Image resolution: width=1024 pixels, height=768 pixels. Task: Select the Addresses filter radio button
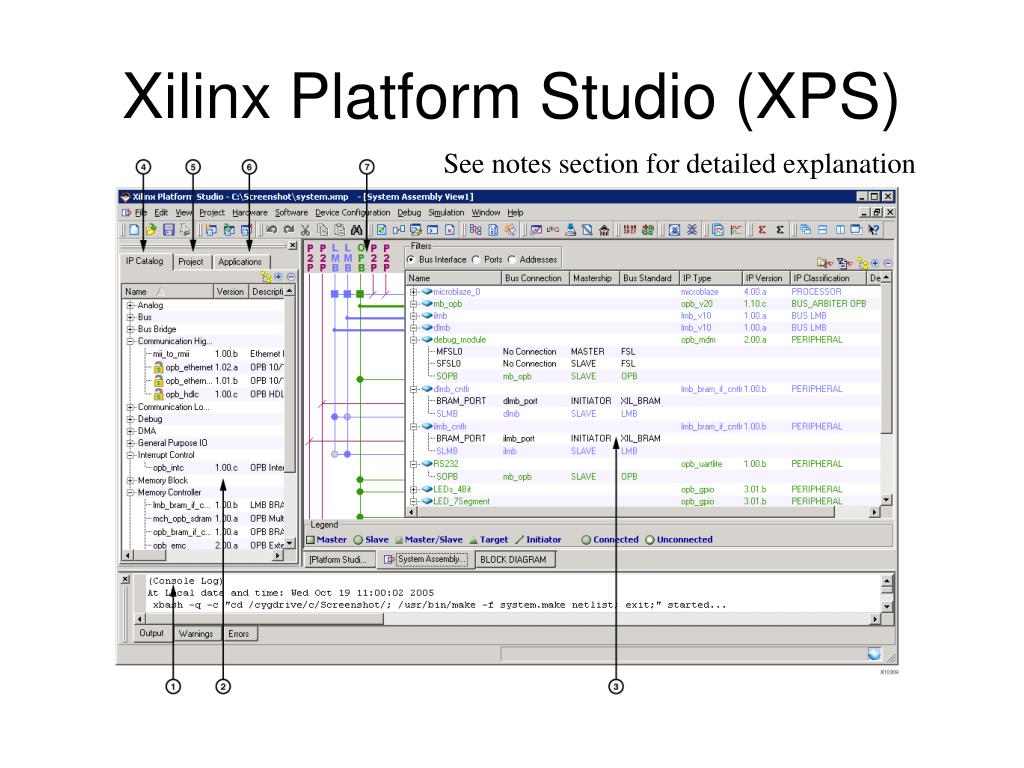click(511, 259)
